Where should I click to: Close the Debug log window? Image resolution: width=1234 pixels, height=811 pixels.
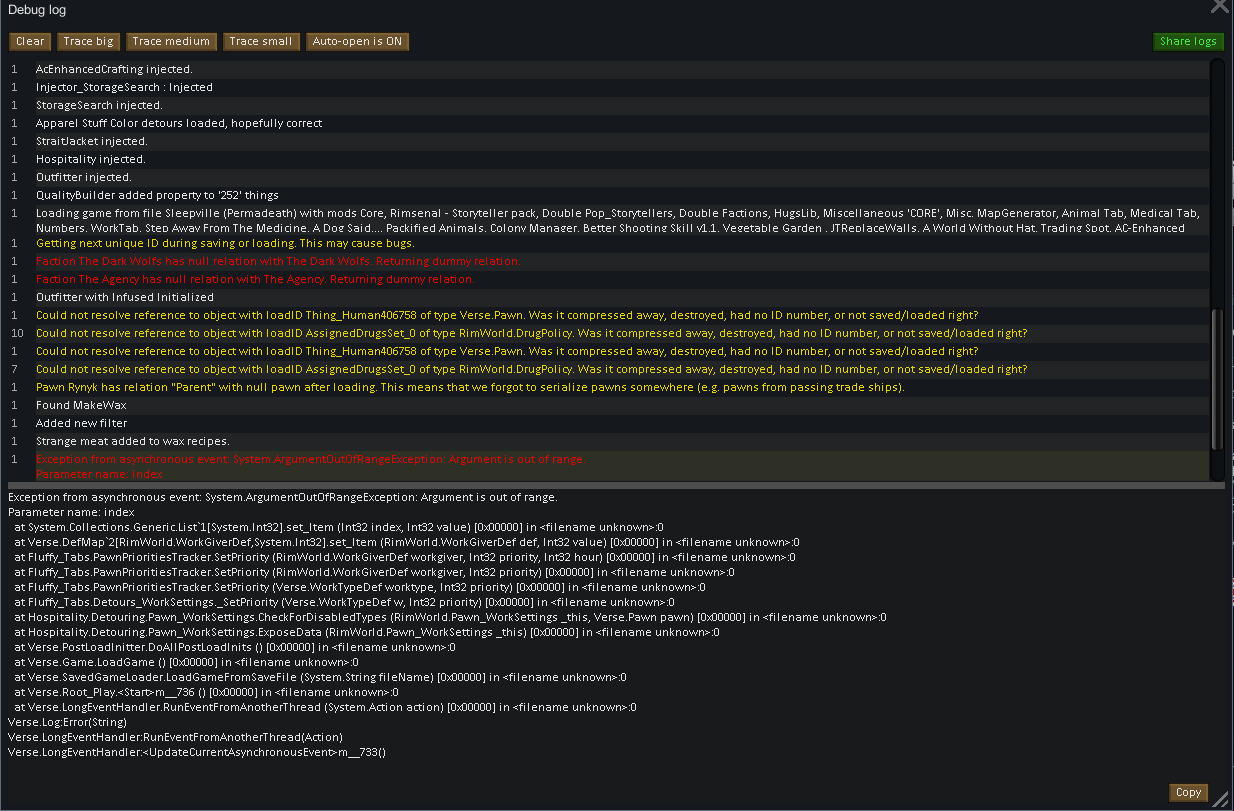click(1219, 6)
